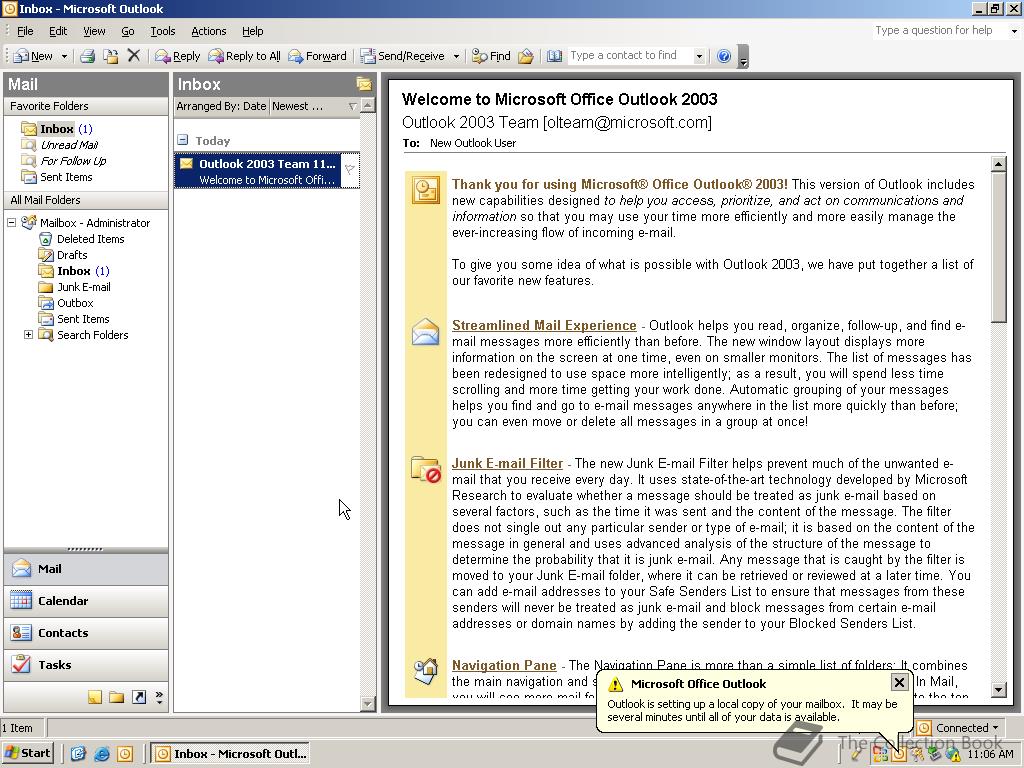Click the envelope icon beside Streamlined Mail Experience
Screen dimensions: 1024x768
tap(426, 332)
